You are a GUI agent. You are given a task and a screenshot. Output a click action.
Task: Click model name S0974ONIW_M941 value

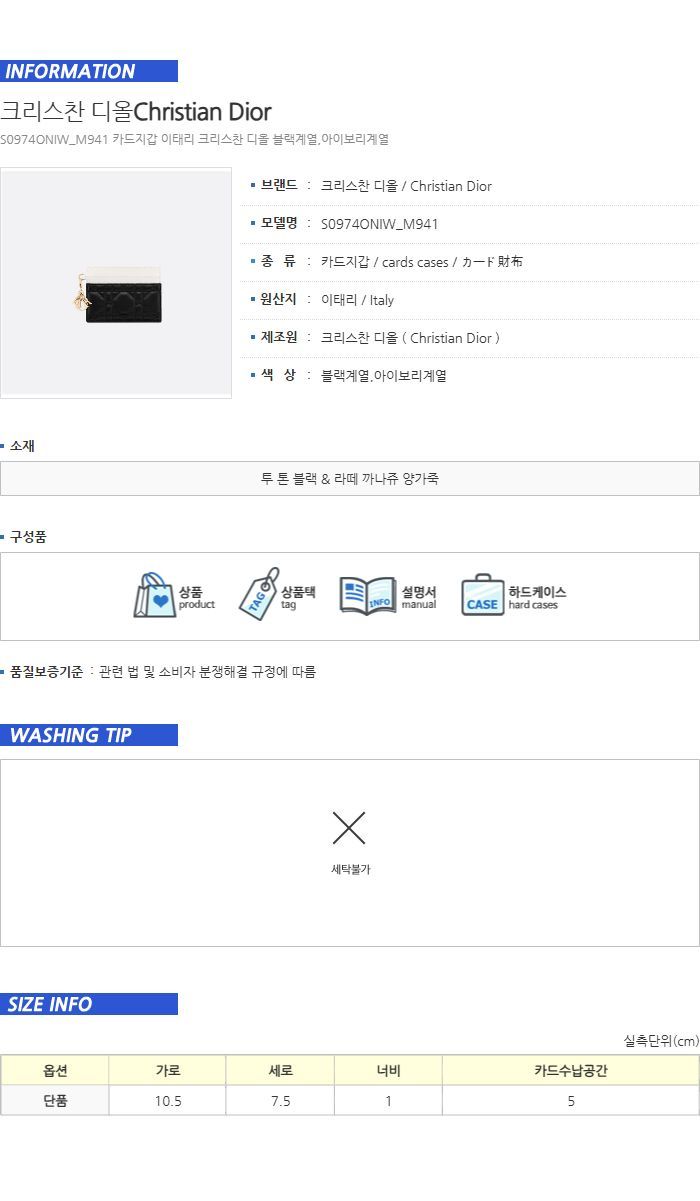coord(379,224)
